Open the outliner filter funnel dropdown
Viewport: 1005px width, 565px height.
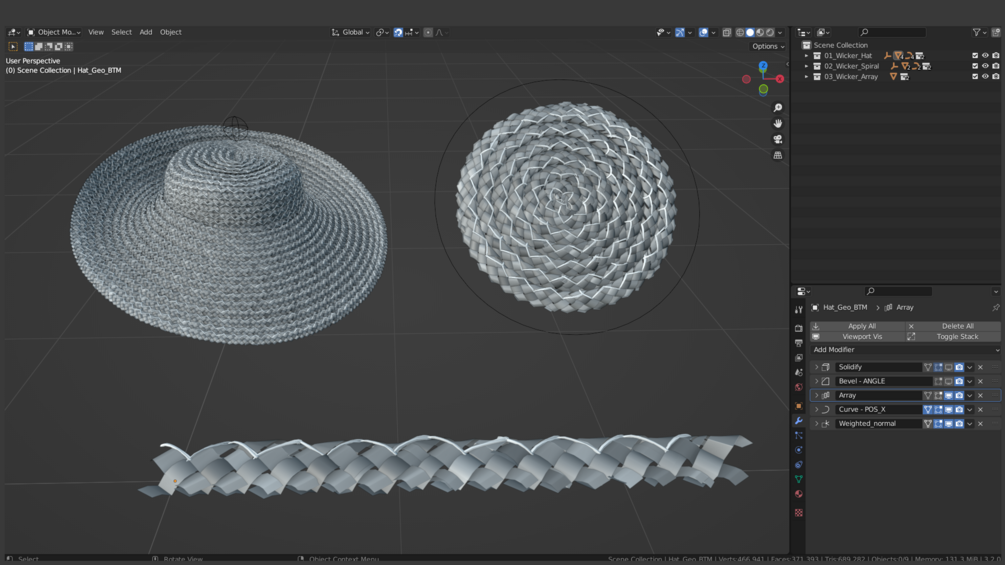pos(979,32)
